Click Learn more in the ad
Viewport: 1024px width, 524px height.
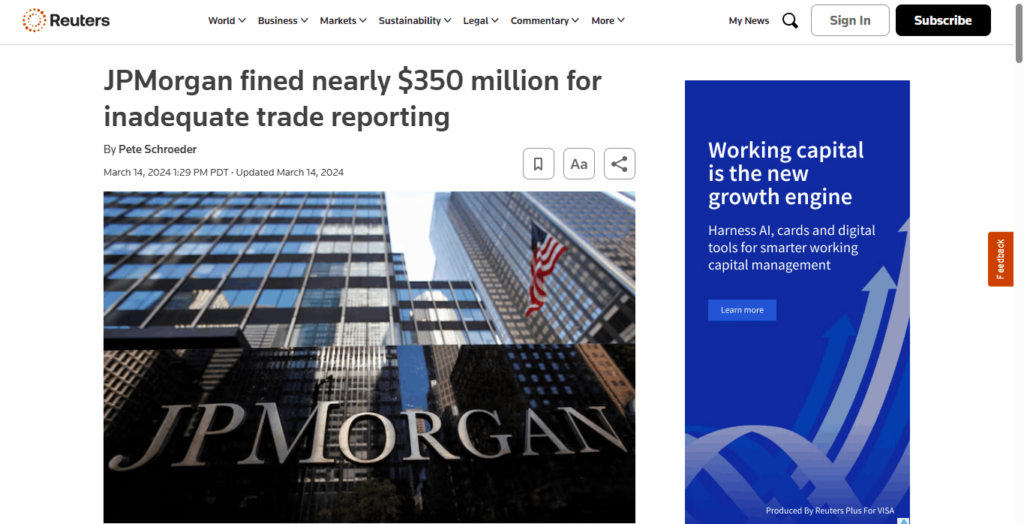pos(742,310)
